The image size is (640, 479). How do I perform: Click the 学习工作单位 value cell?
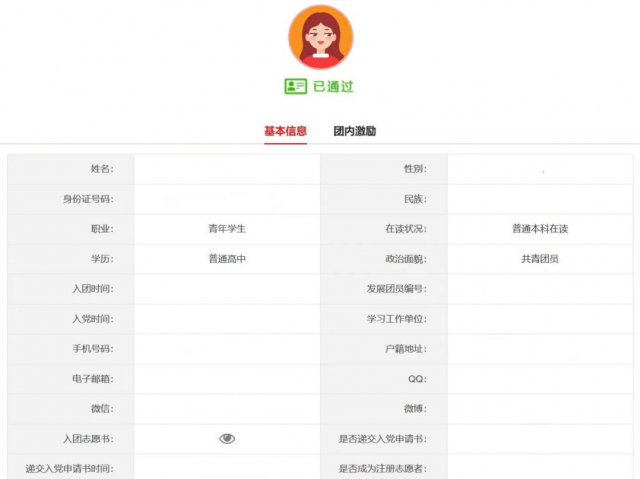point(540,319)
